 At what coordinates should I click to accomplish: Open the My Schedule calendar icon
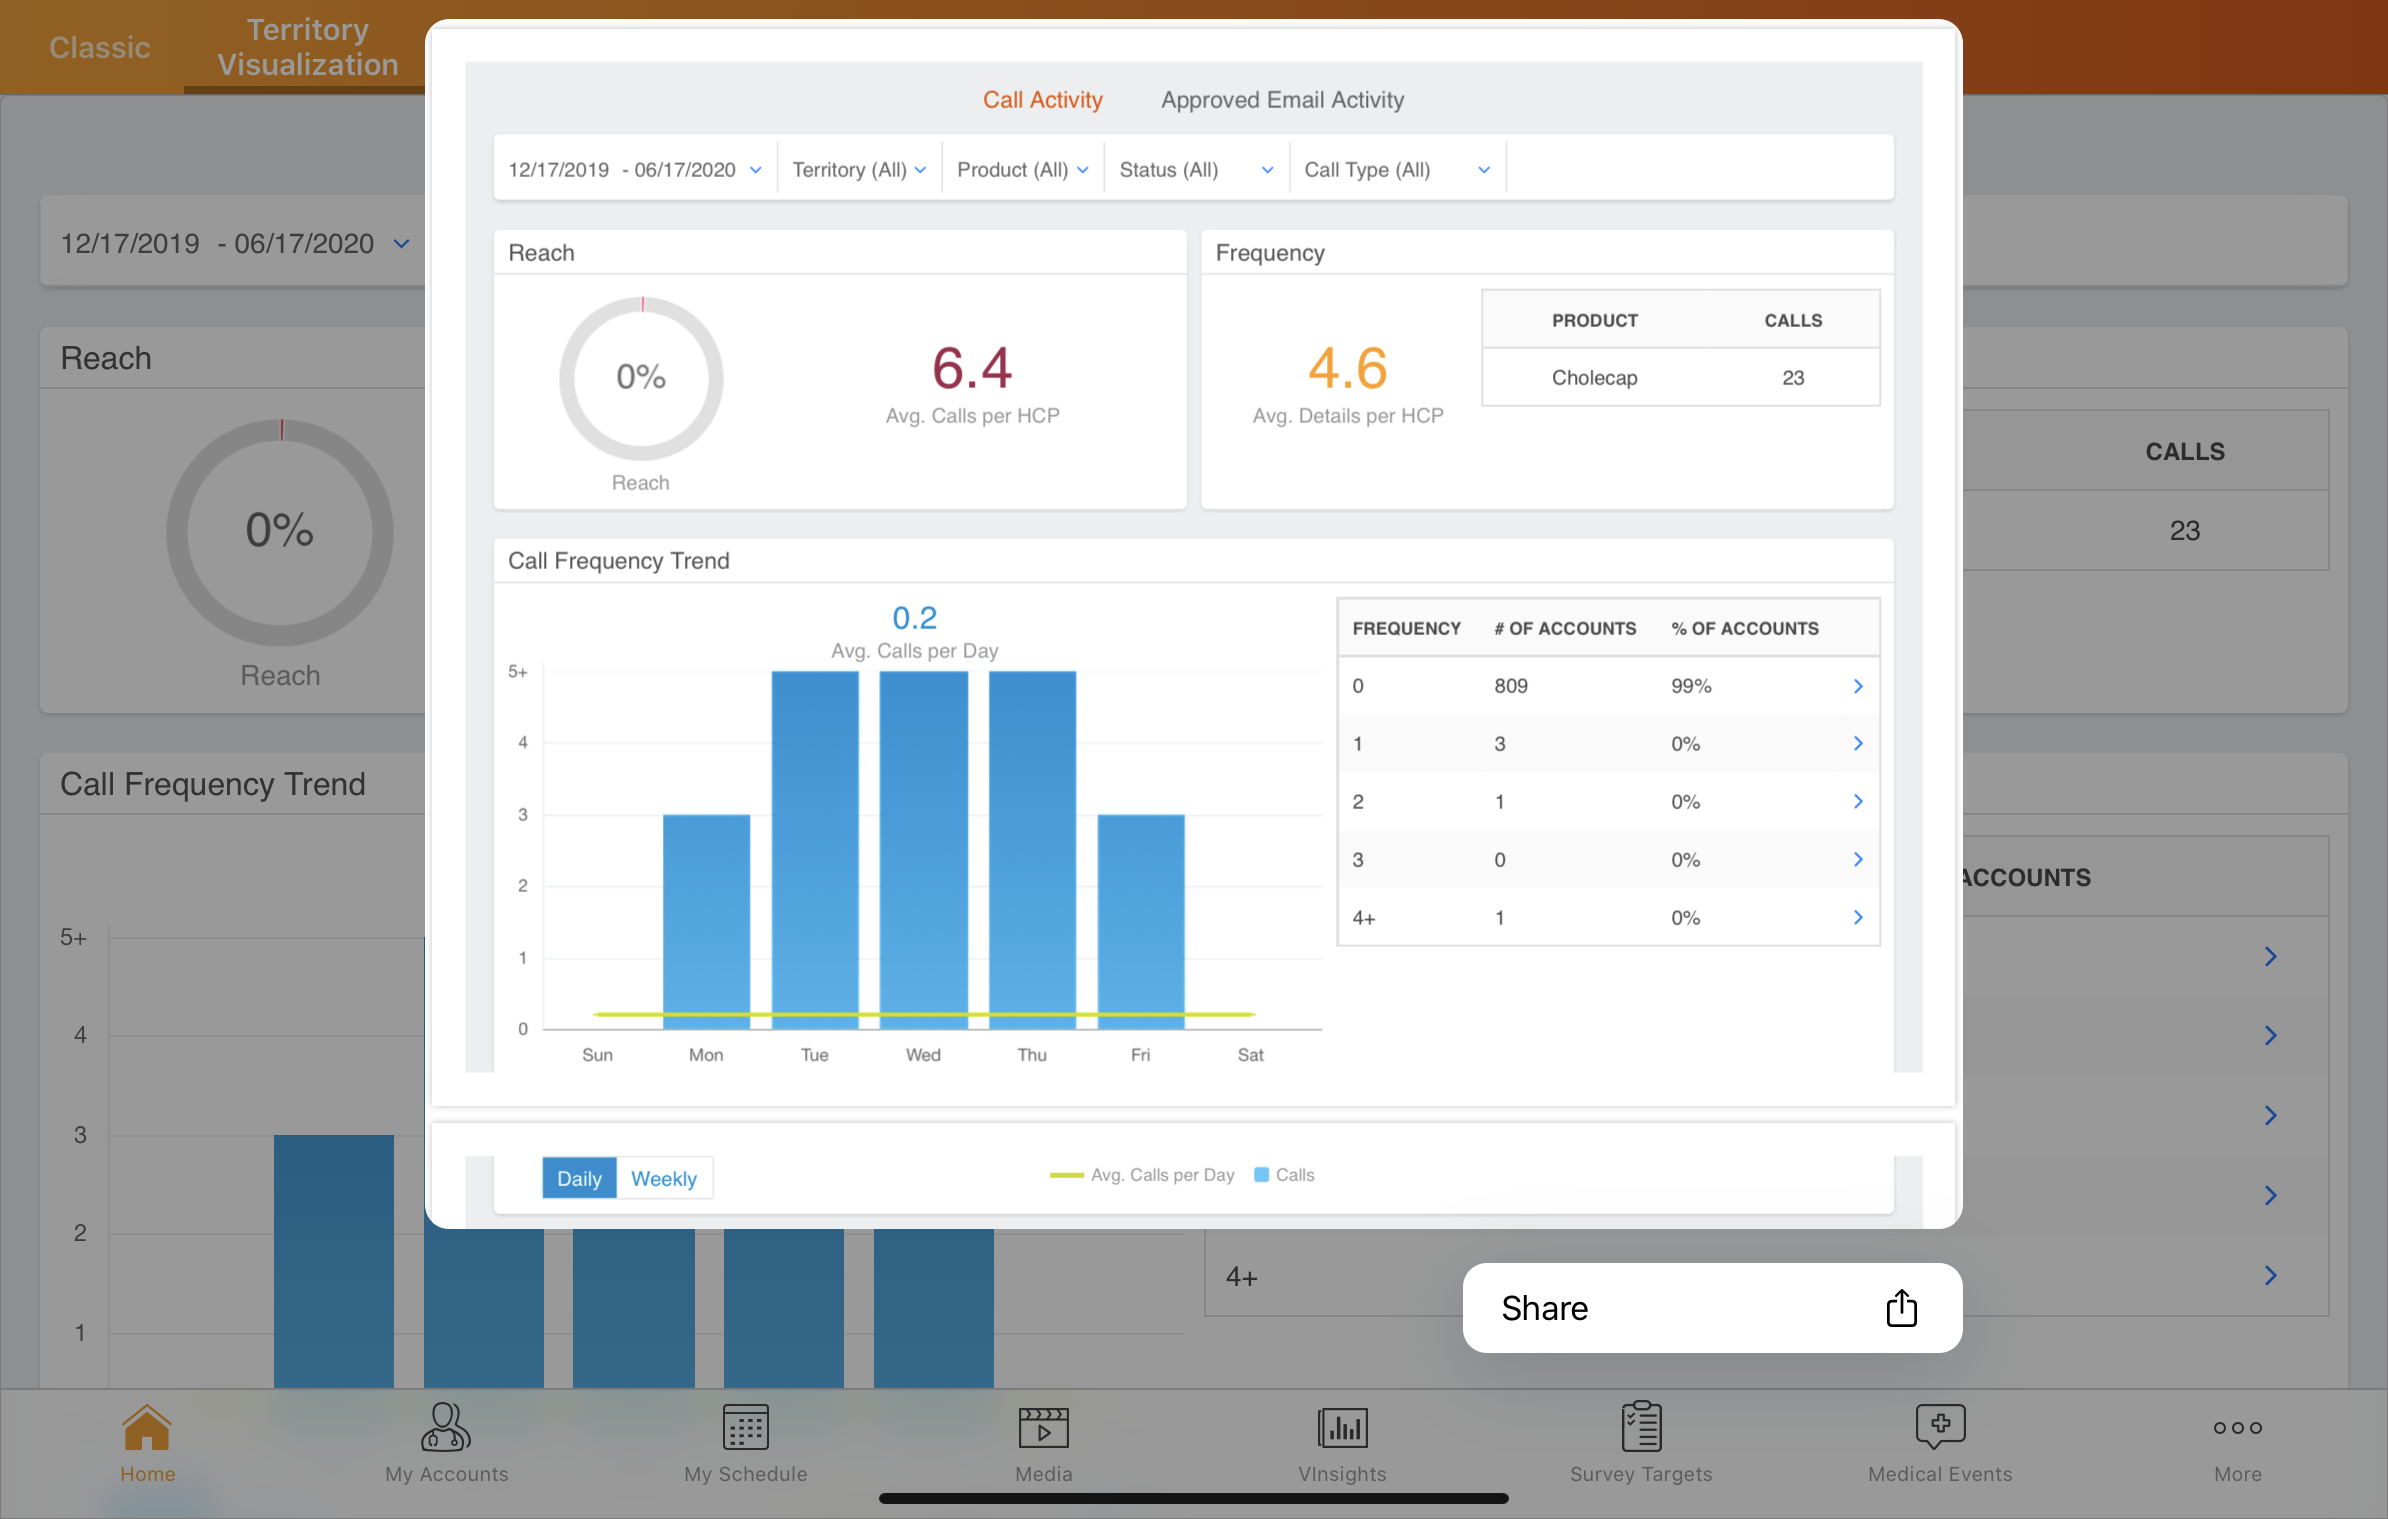pyautogui.click(x=745, y=1427)
